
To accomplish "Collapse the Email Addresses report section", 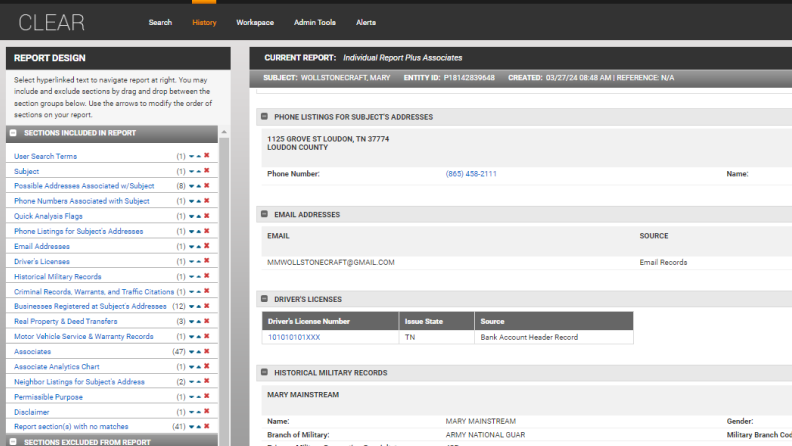I will pyautogui.click(x=265, y=214).
